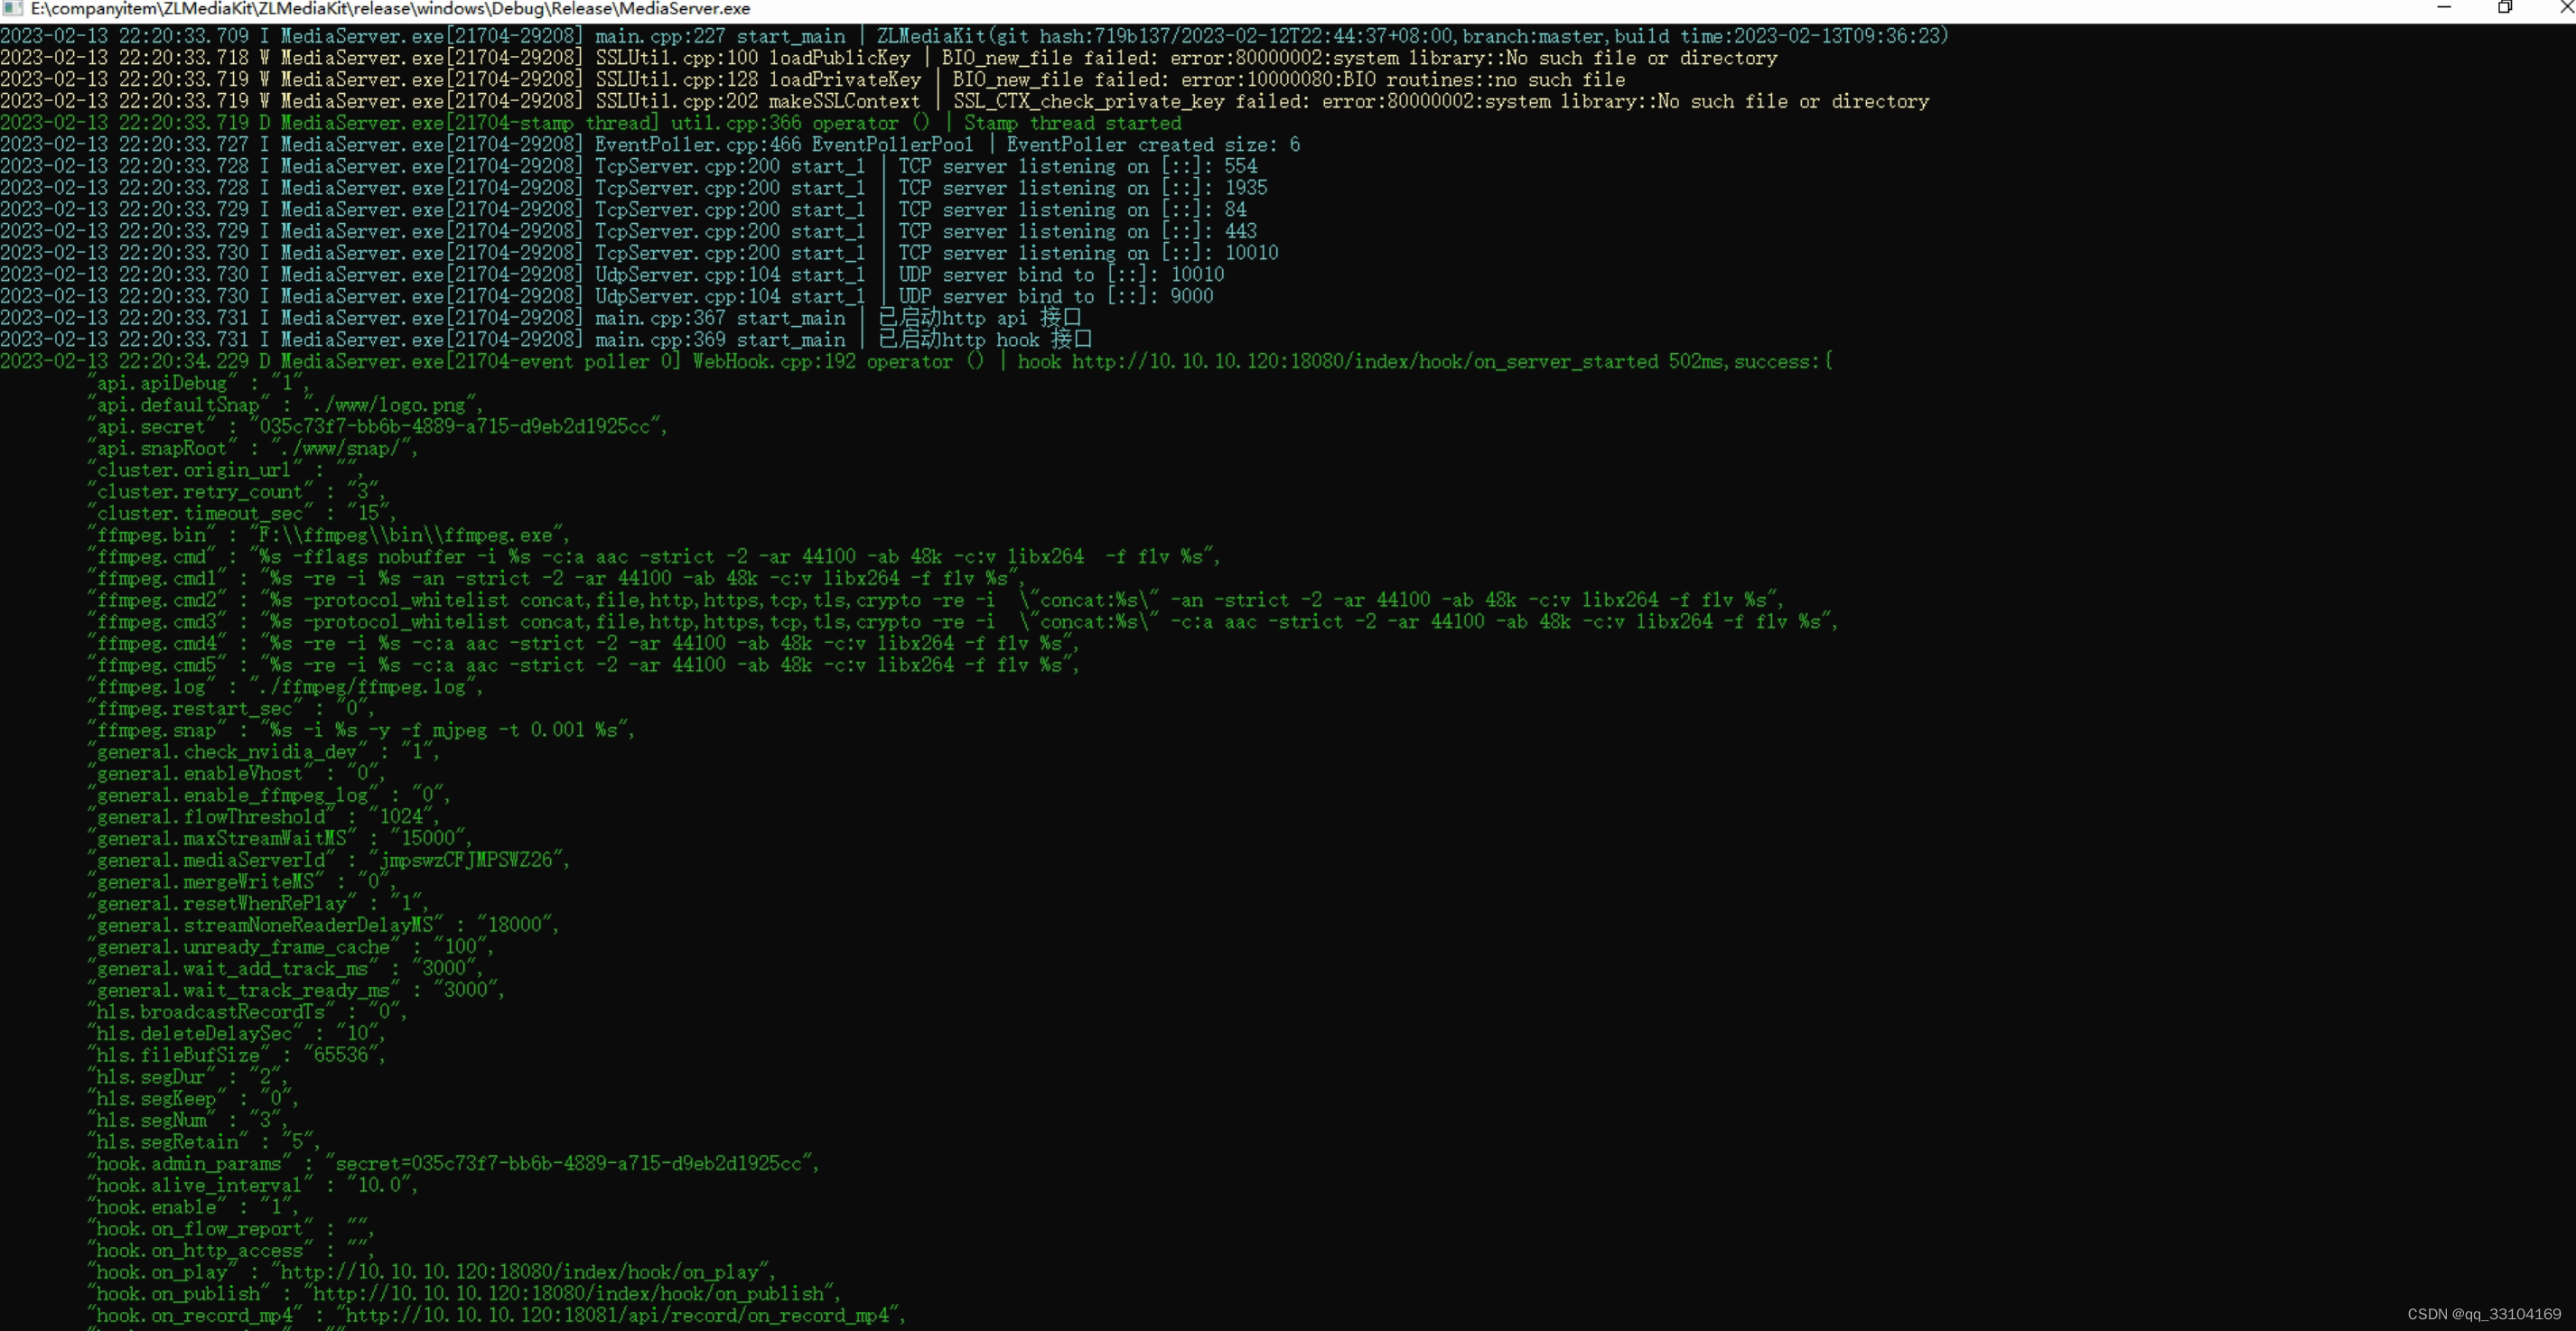Click the "general.mergeWriteMS" entry
Screen dimensions: 2576x1331
click(242, 882)
